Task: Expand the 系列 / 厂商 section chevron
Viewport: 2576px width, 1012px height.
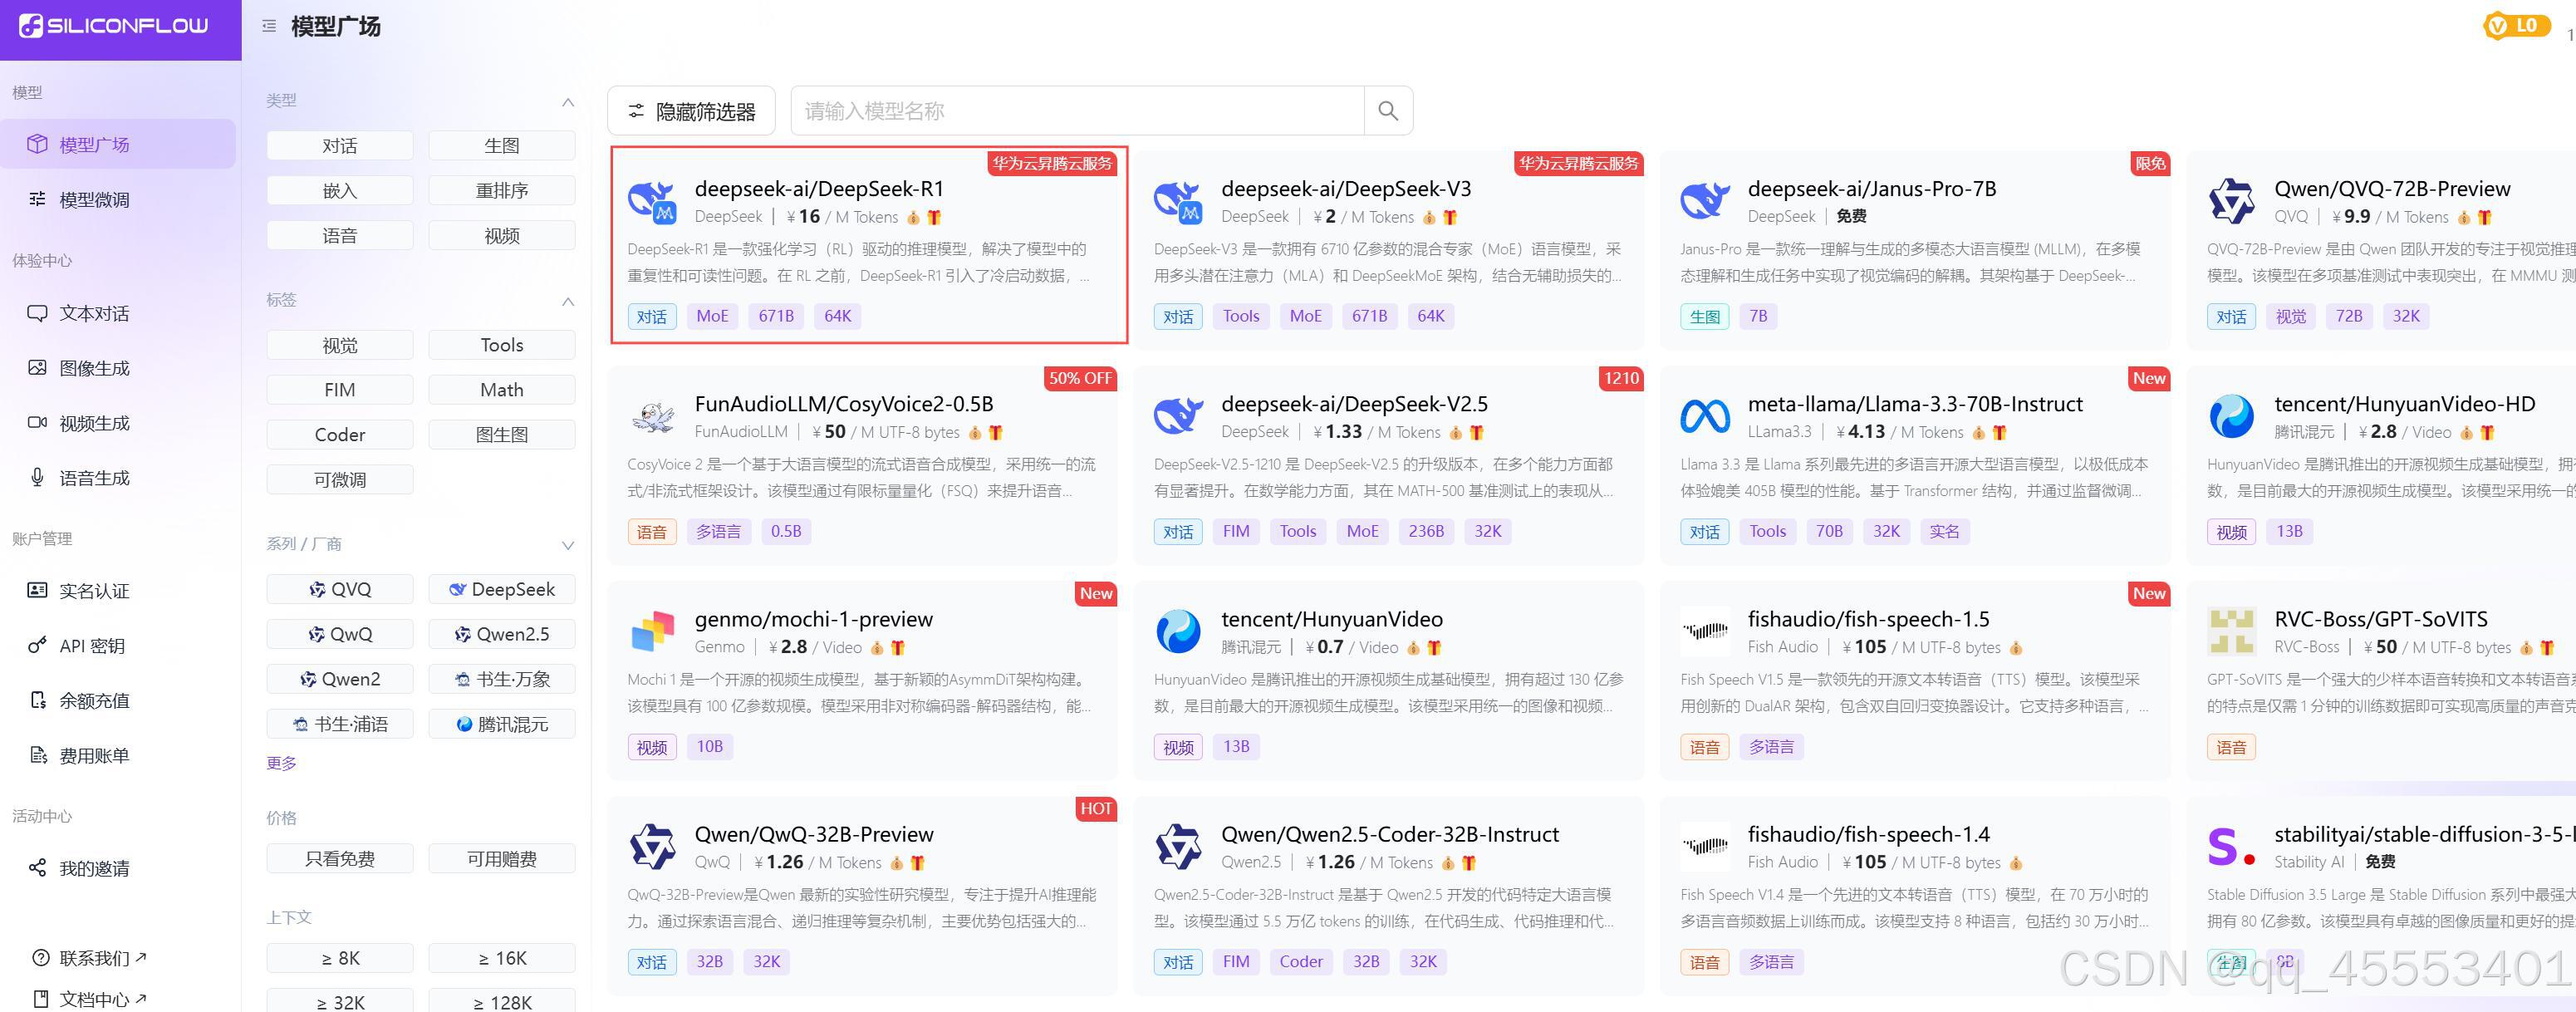Action: (567, 545)
